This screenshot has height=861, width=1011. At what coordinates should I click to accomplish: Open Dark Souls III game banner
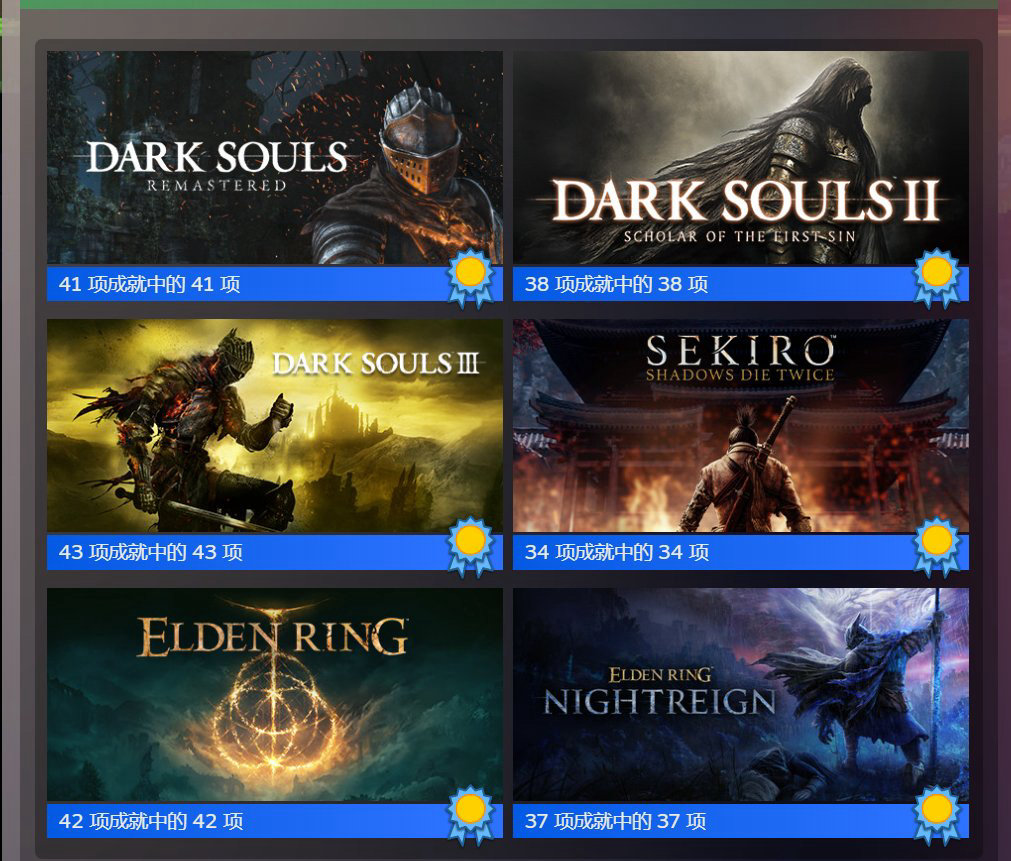pyautogui.click(x=275, y=426)
